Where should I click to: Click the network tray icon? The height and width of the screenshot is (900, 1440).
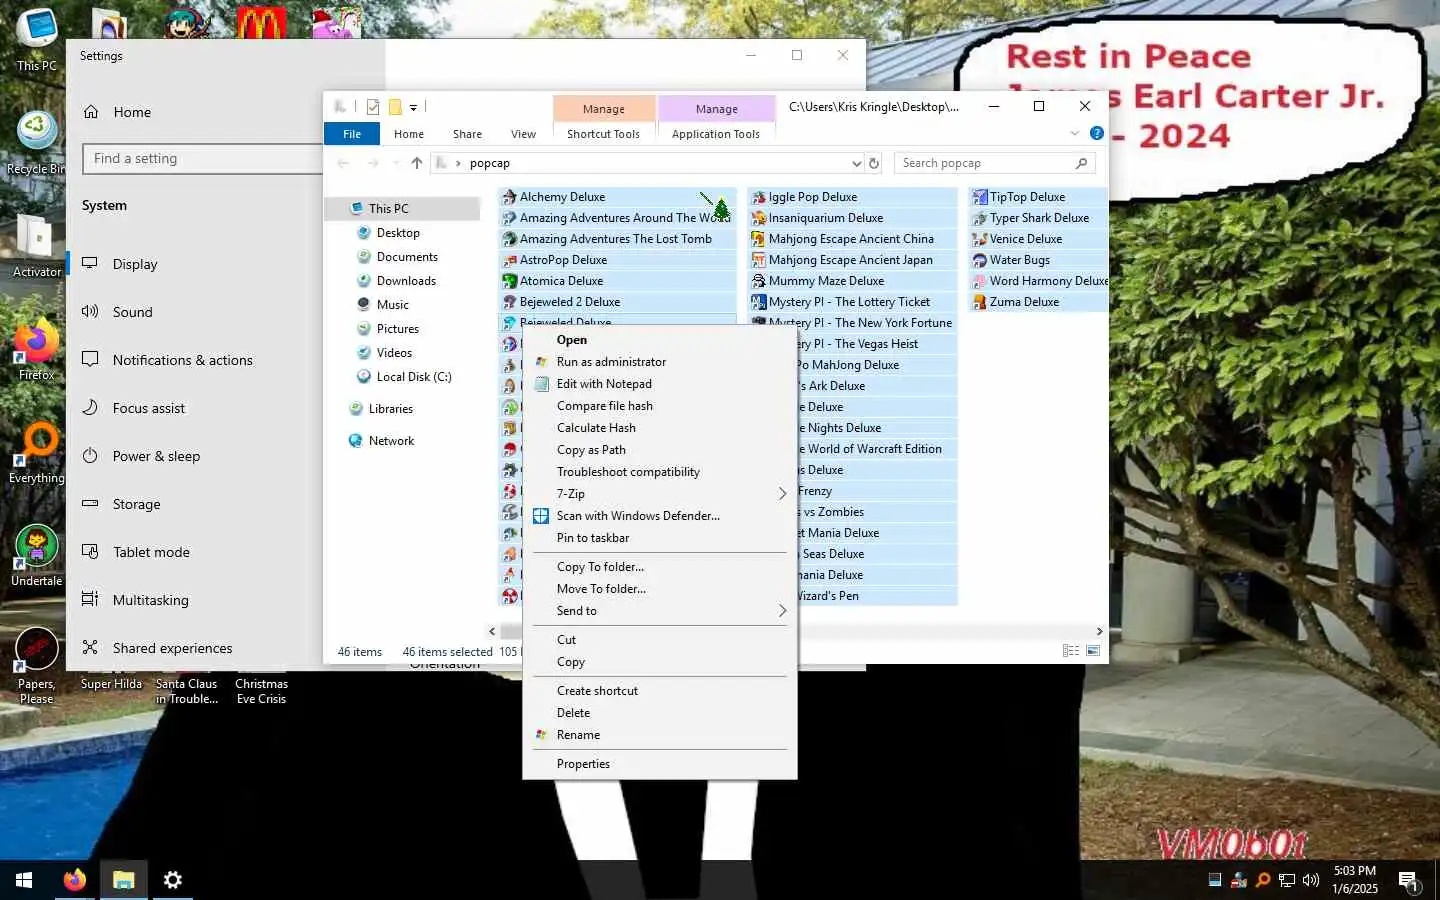[x=1287, y=880]
